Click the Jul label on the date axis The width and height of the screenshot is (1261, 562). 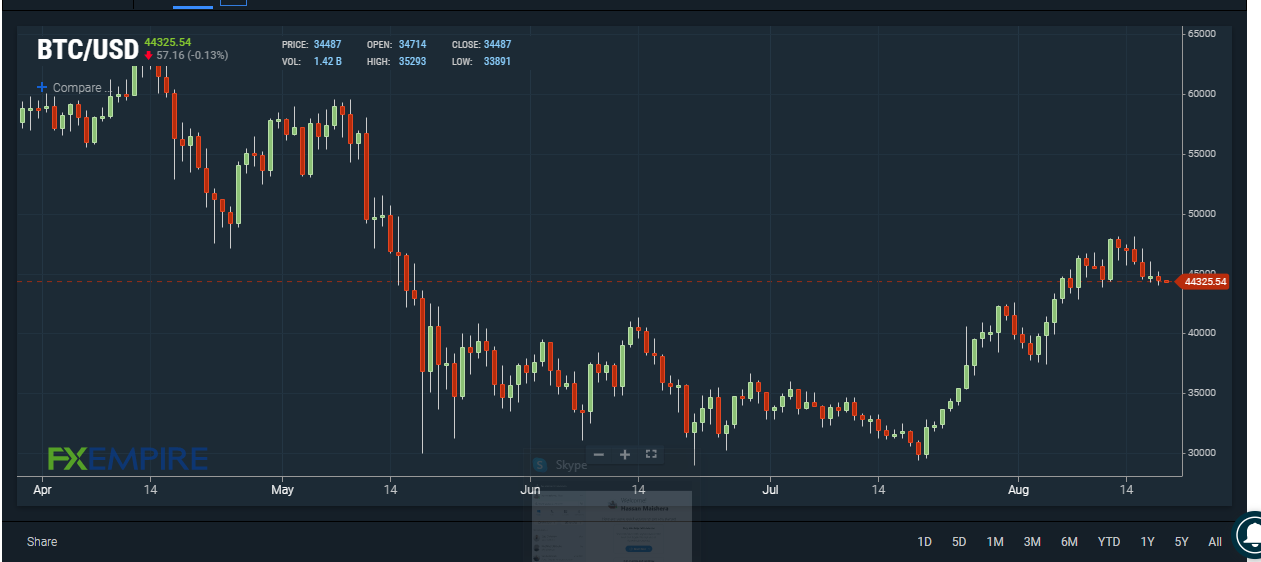coord(770,491)
